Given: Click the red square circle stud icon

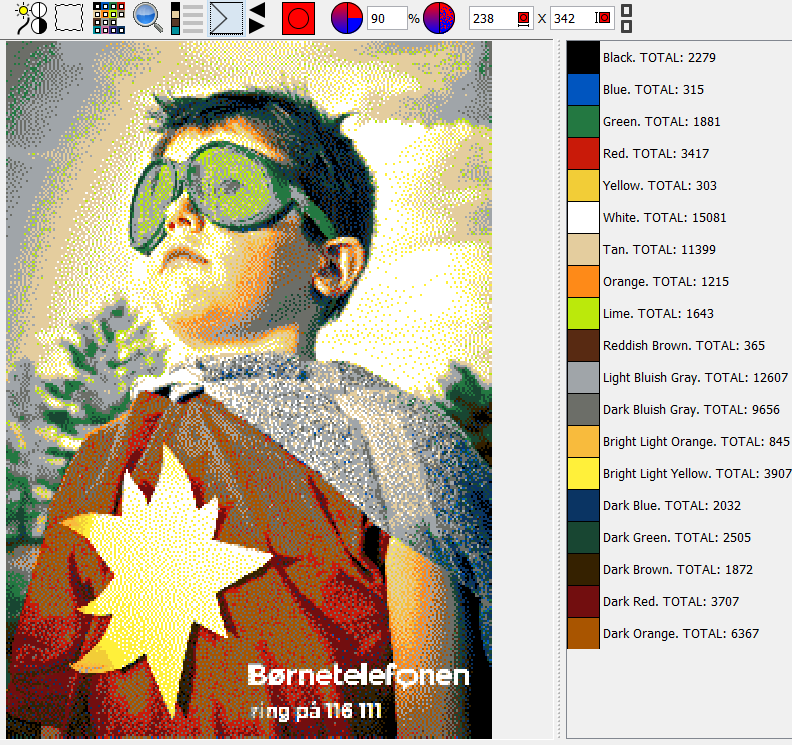Looking at the screenshot, I should [298, 19].
